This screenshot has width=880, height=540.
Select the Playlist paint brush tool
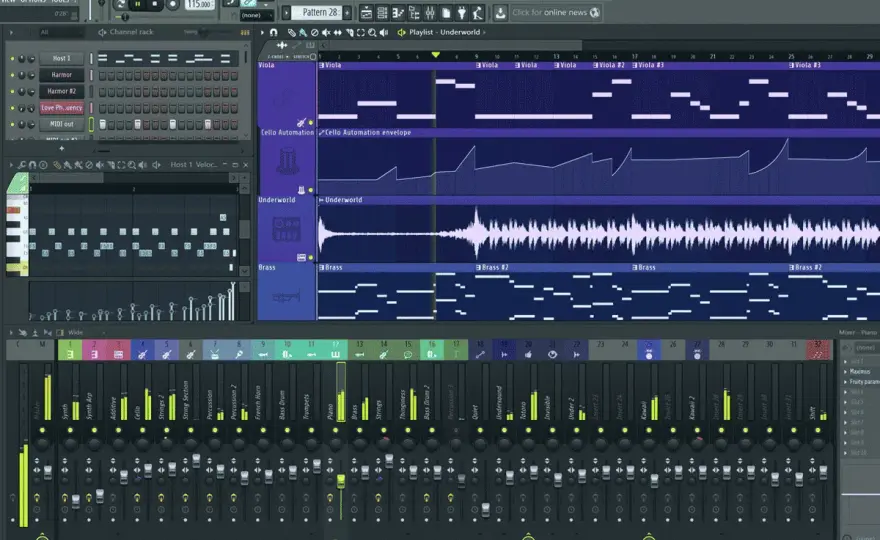click(302, 33)
